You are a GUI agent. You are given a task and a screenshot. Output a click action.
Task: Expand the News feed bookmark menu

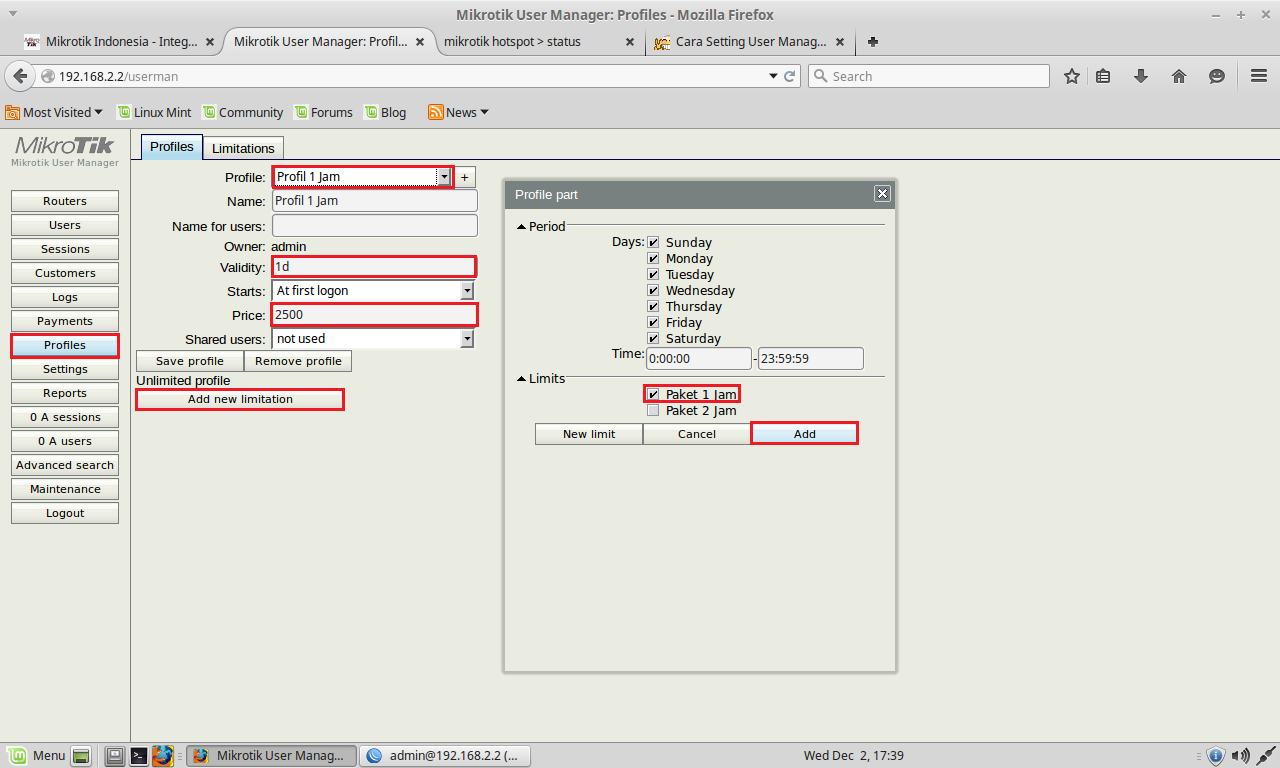(458, 112)
